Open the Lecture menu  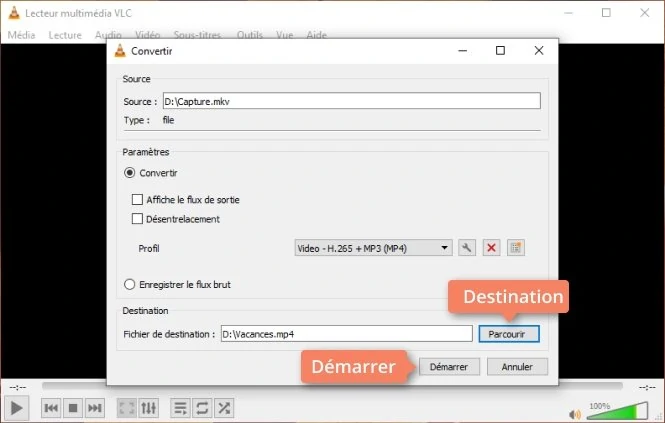pyautogui.click(x=65, y=35)
